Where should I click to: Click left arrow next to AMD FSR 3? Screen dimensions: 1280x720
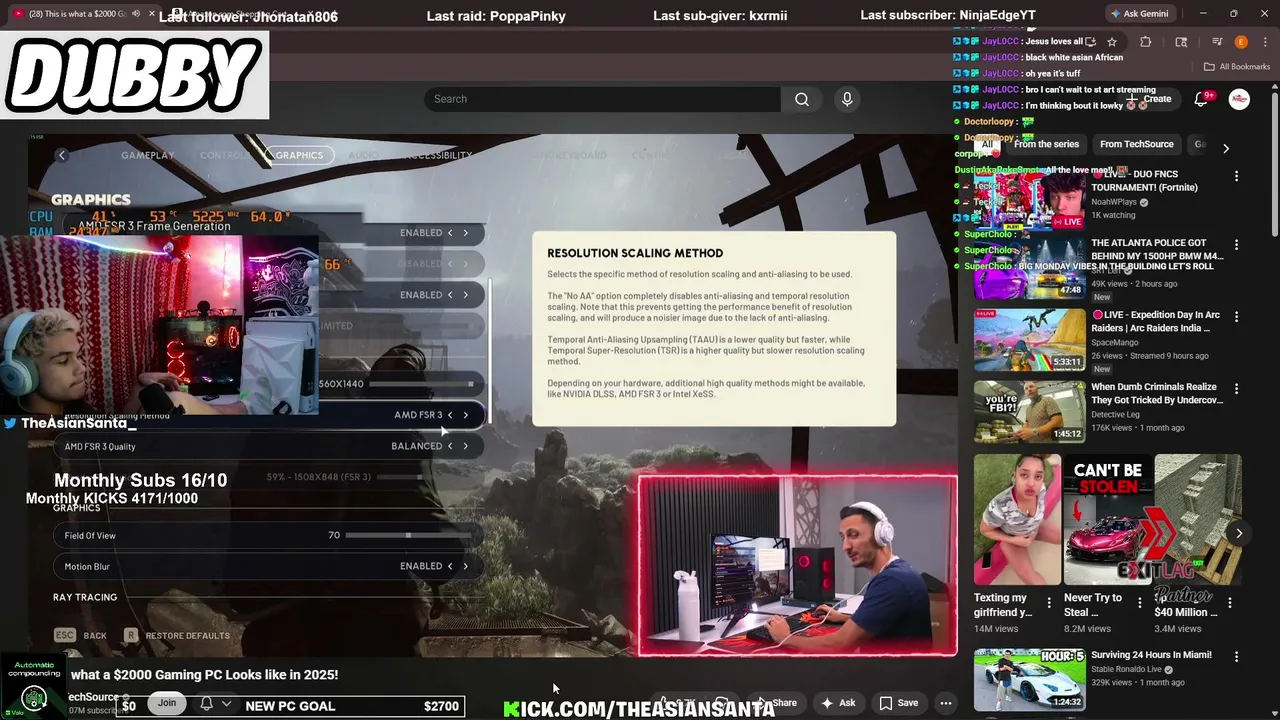(x=450, y=415)
